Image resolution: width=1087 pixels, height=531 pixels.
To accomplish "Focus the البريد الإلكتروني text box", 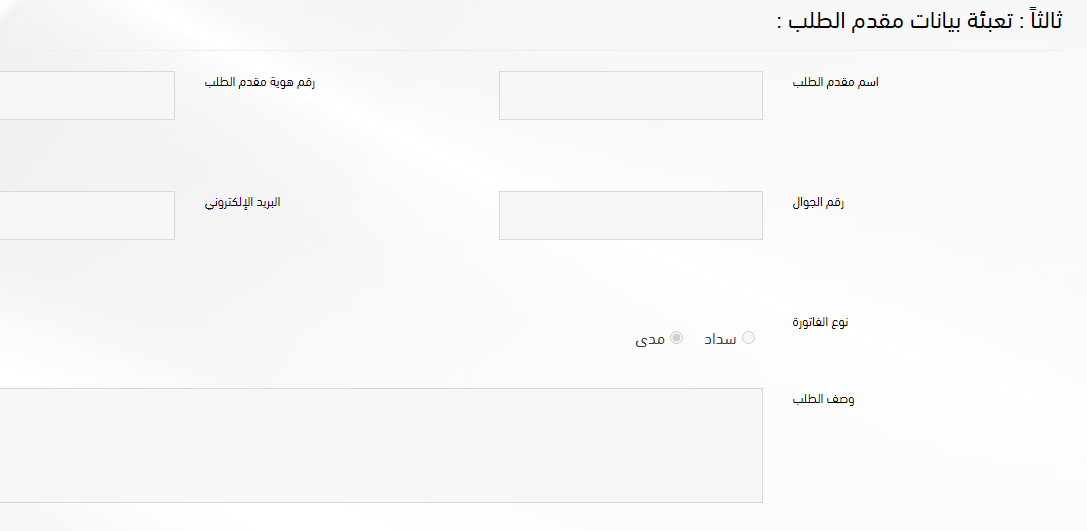I will tap(87, 216).
